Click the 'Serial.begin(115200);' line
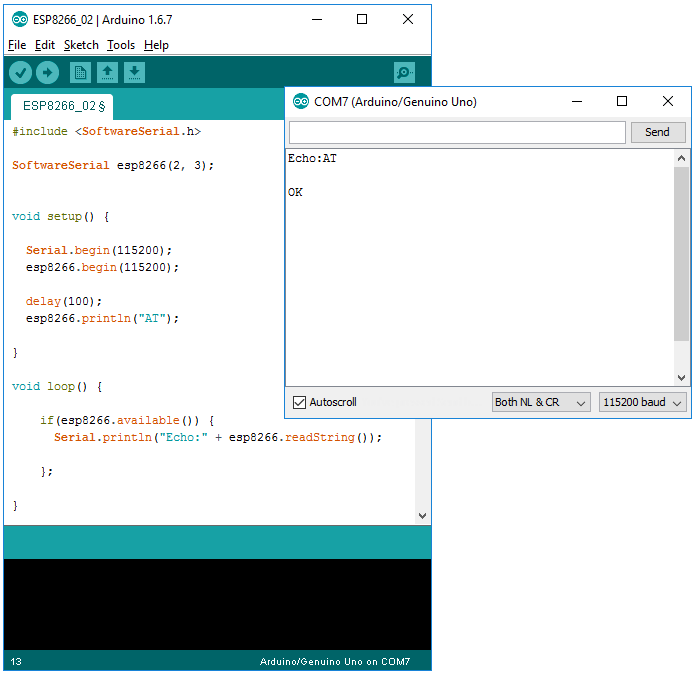This screenshot has width=698, height=675. tap(99, 250)
